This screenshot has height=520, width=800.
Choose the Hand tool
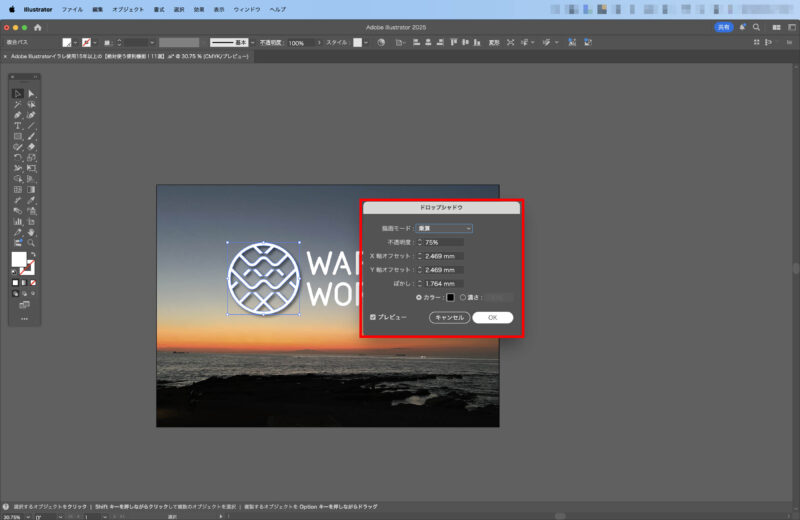pyautogui.click(x=31, y=232)
